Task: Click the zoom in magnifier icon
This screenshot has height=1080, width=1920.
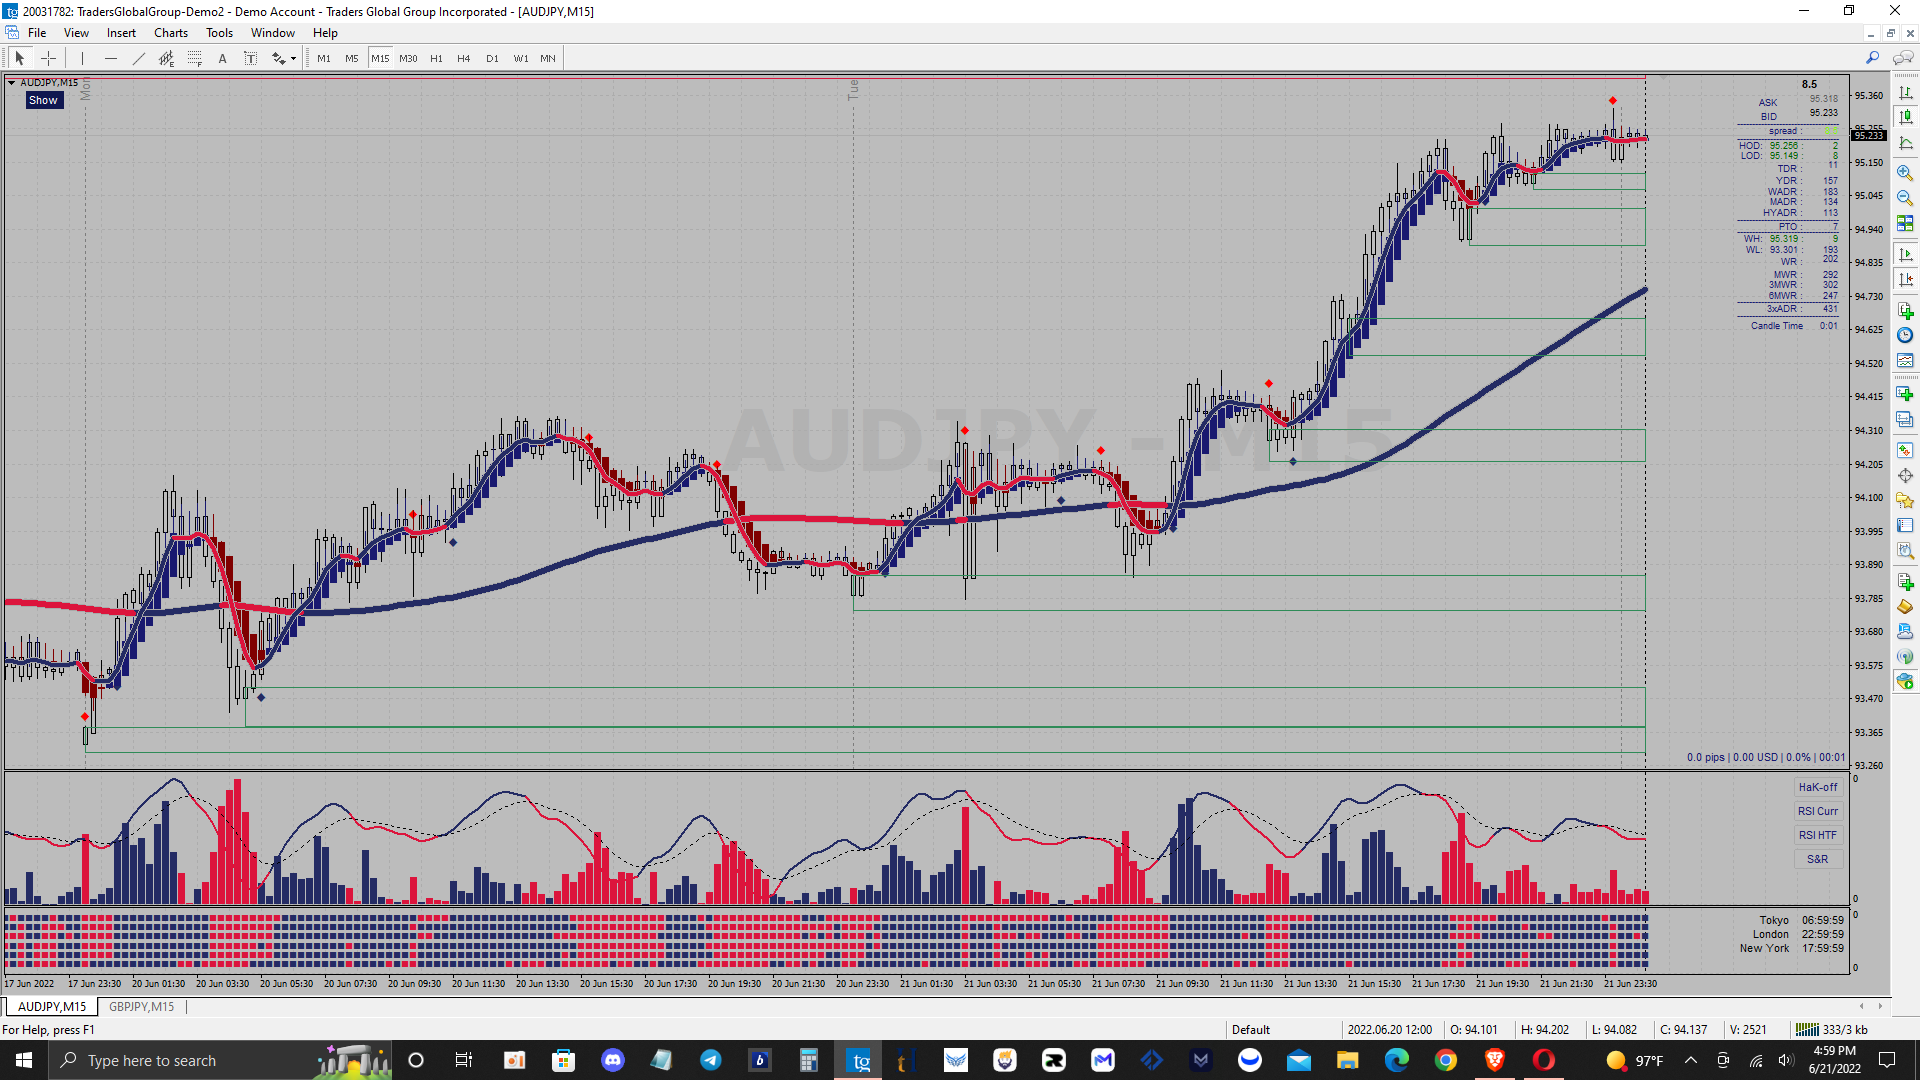Action: coord(1905,172)
